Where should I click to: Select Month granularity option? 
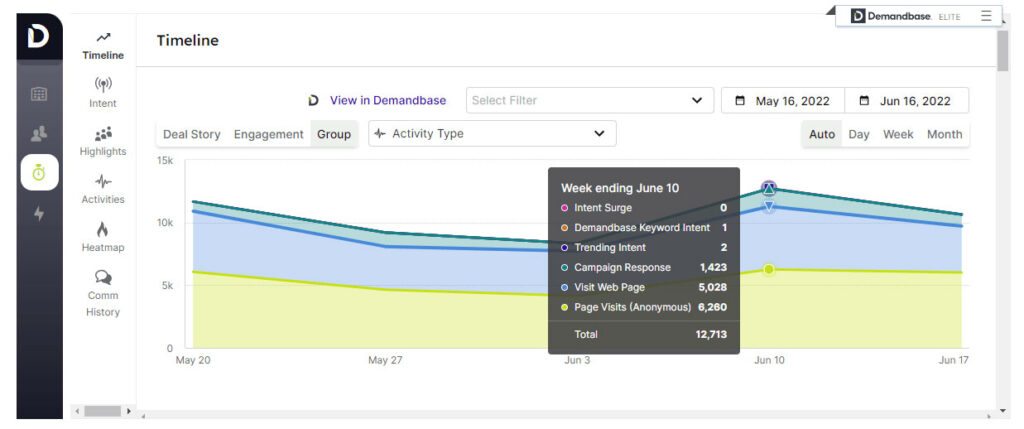pos(944,134)
